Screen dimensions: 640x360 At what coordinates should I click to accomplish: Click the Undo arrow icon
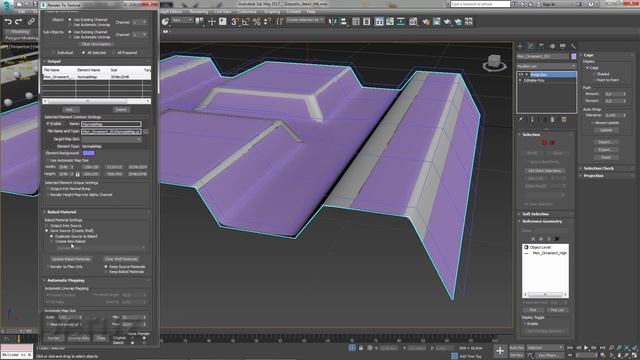8,22
